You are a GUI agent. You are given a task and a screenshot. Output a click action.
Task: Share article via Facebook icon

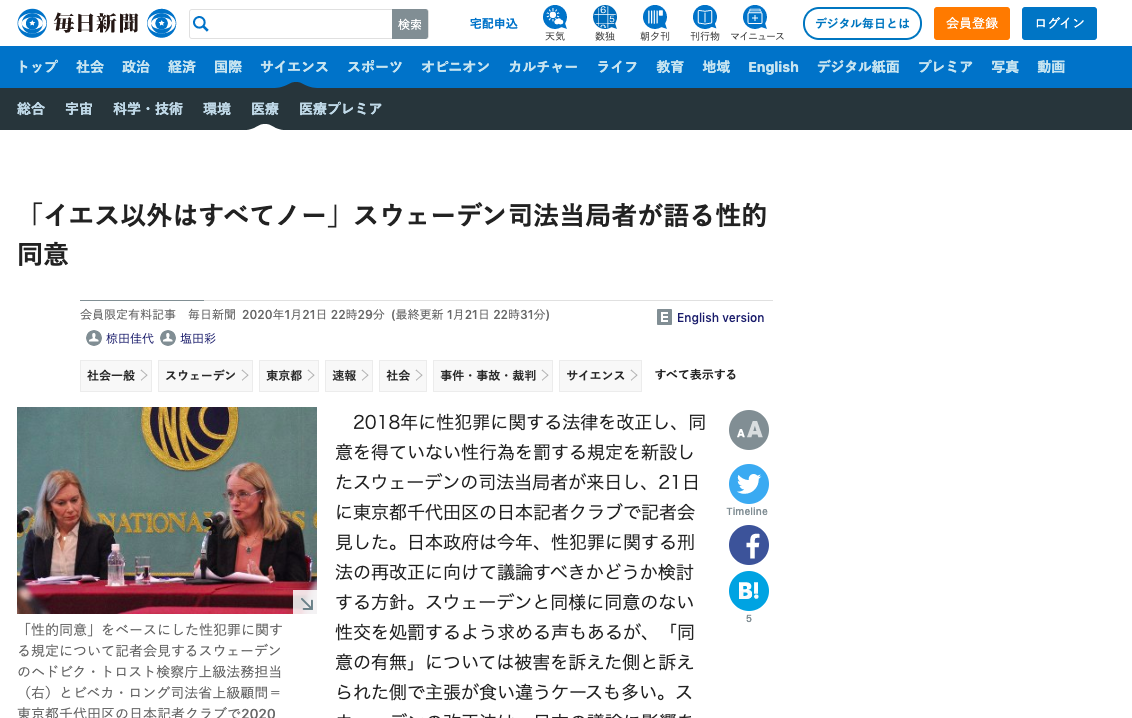pyautogui.click(x=748, y=545)
